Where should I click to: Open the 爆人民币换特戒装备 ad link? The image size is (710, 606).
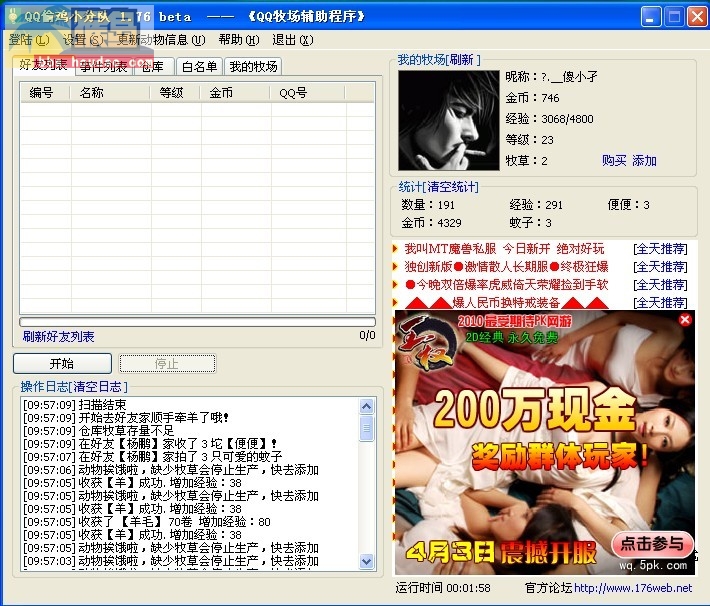point(506,302)
